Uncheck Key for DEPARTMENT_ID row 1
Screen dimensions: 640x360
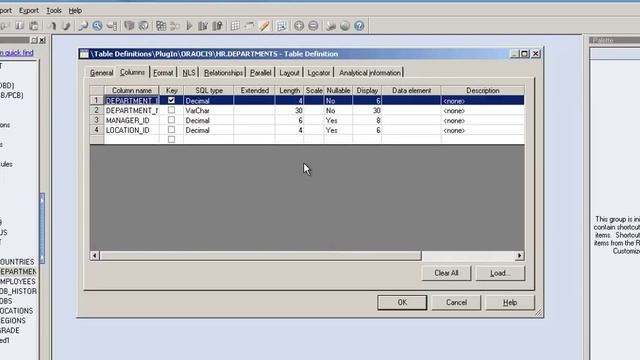(171, 100)
